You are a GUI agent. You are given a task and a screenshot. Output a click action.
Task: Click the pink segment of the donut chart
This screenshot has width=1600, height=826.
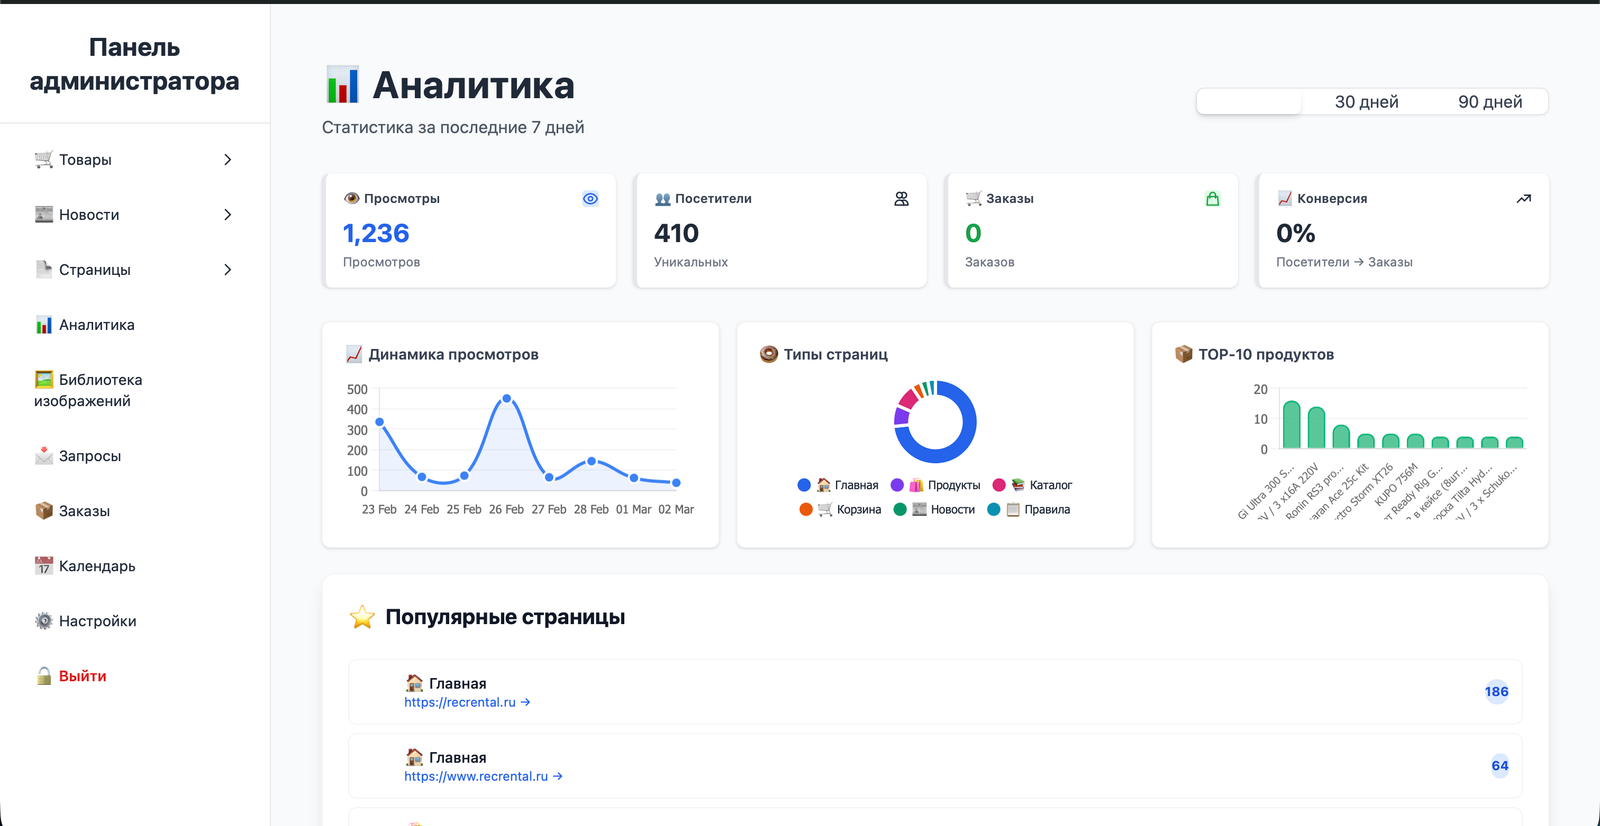point(908,399)
